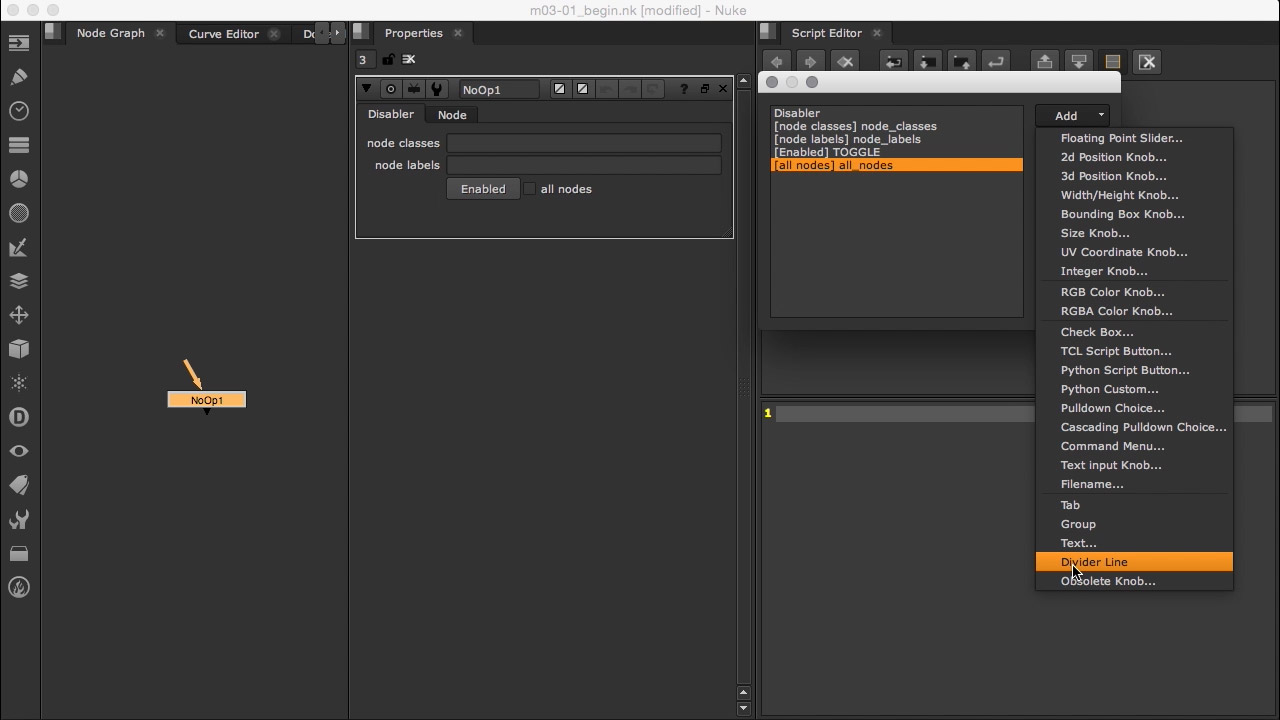The width and height of the screenshot is (1280, 720).
Task: Select Obsolete Knob... menu item
Action: click(1134, 581)
